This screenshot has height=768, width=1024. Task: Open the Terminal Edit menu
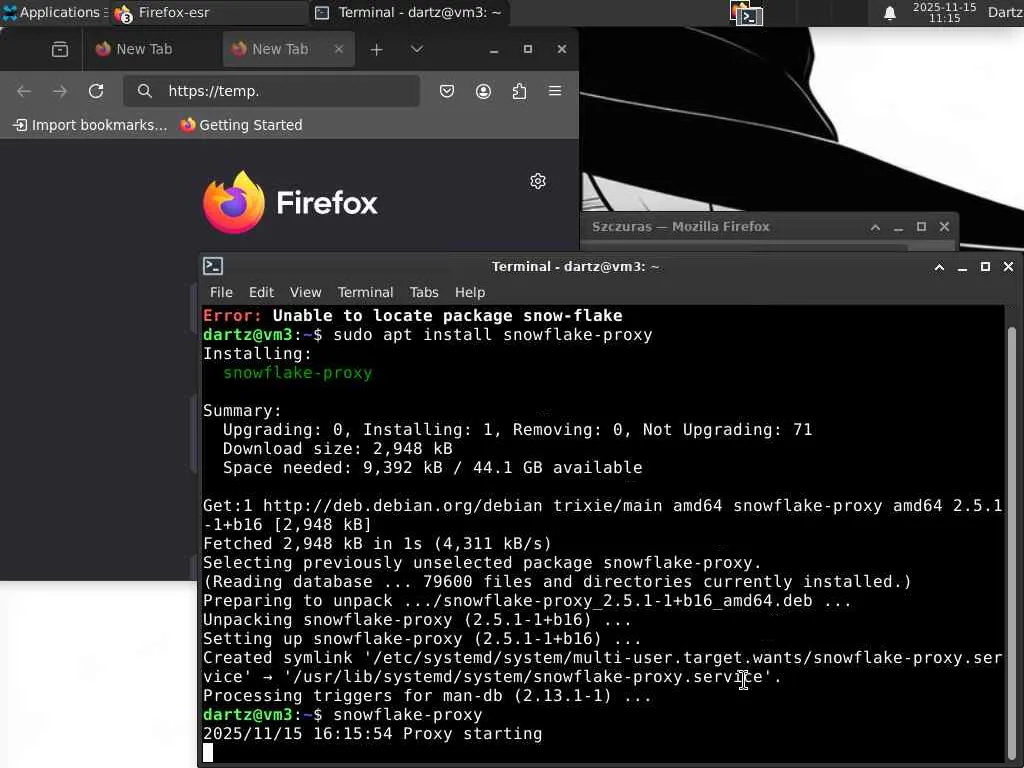(x=261, y=292)
